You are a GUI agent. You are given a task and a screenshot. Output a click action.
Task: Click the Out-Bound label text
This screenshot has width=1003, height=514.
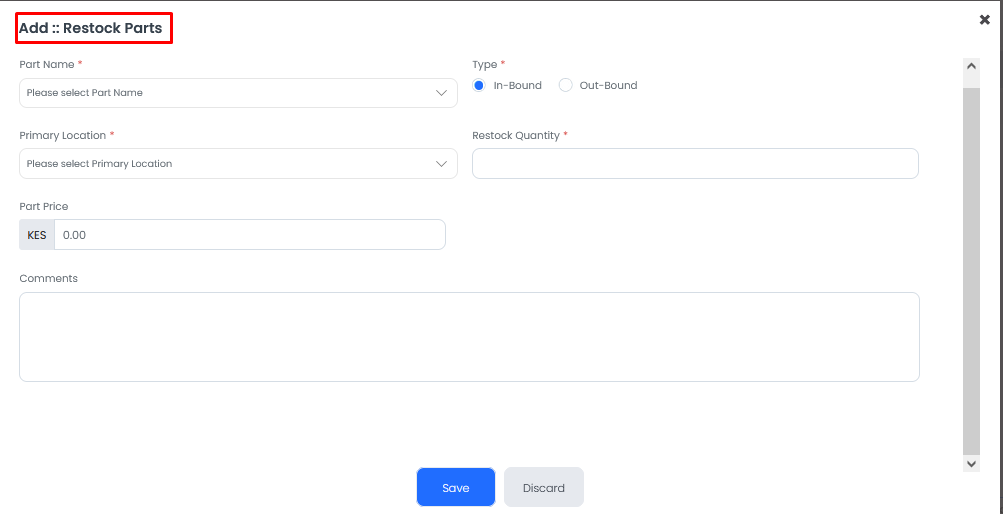click(608, 85)
